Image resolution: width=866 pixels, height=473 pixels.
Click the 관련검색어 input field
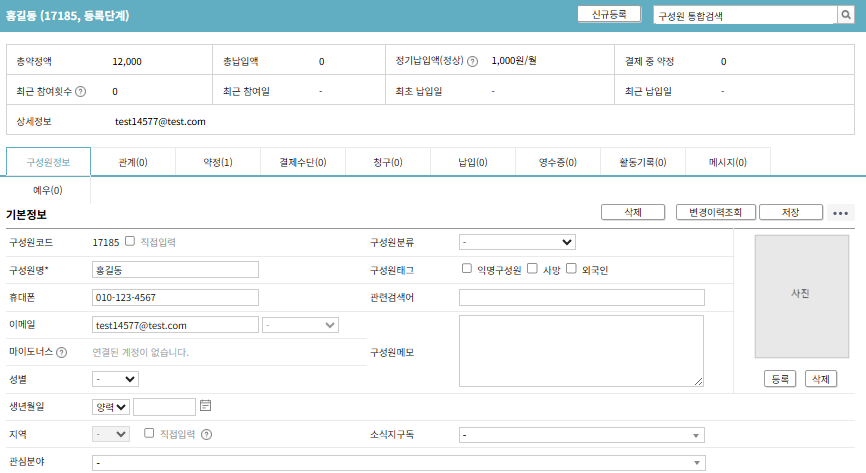click(x=582, y=297)
